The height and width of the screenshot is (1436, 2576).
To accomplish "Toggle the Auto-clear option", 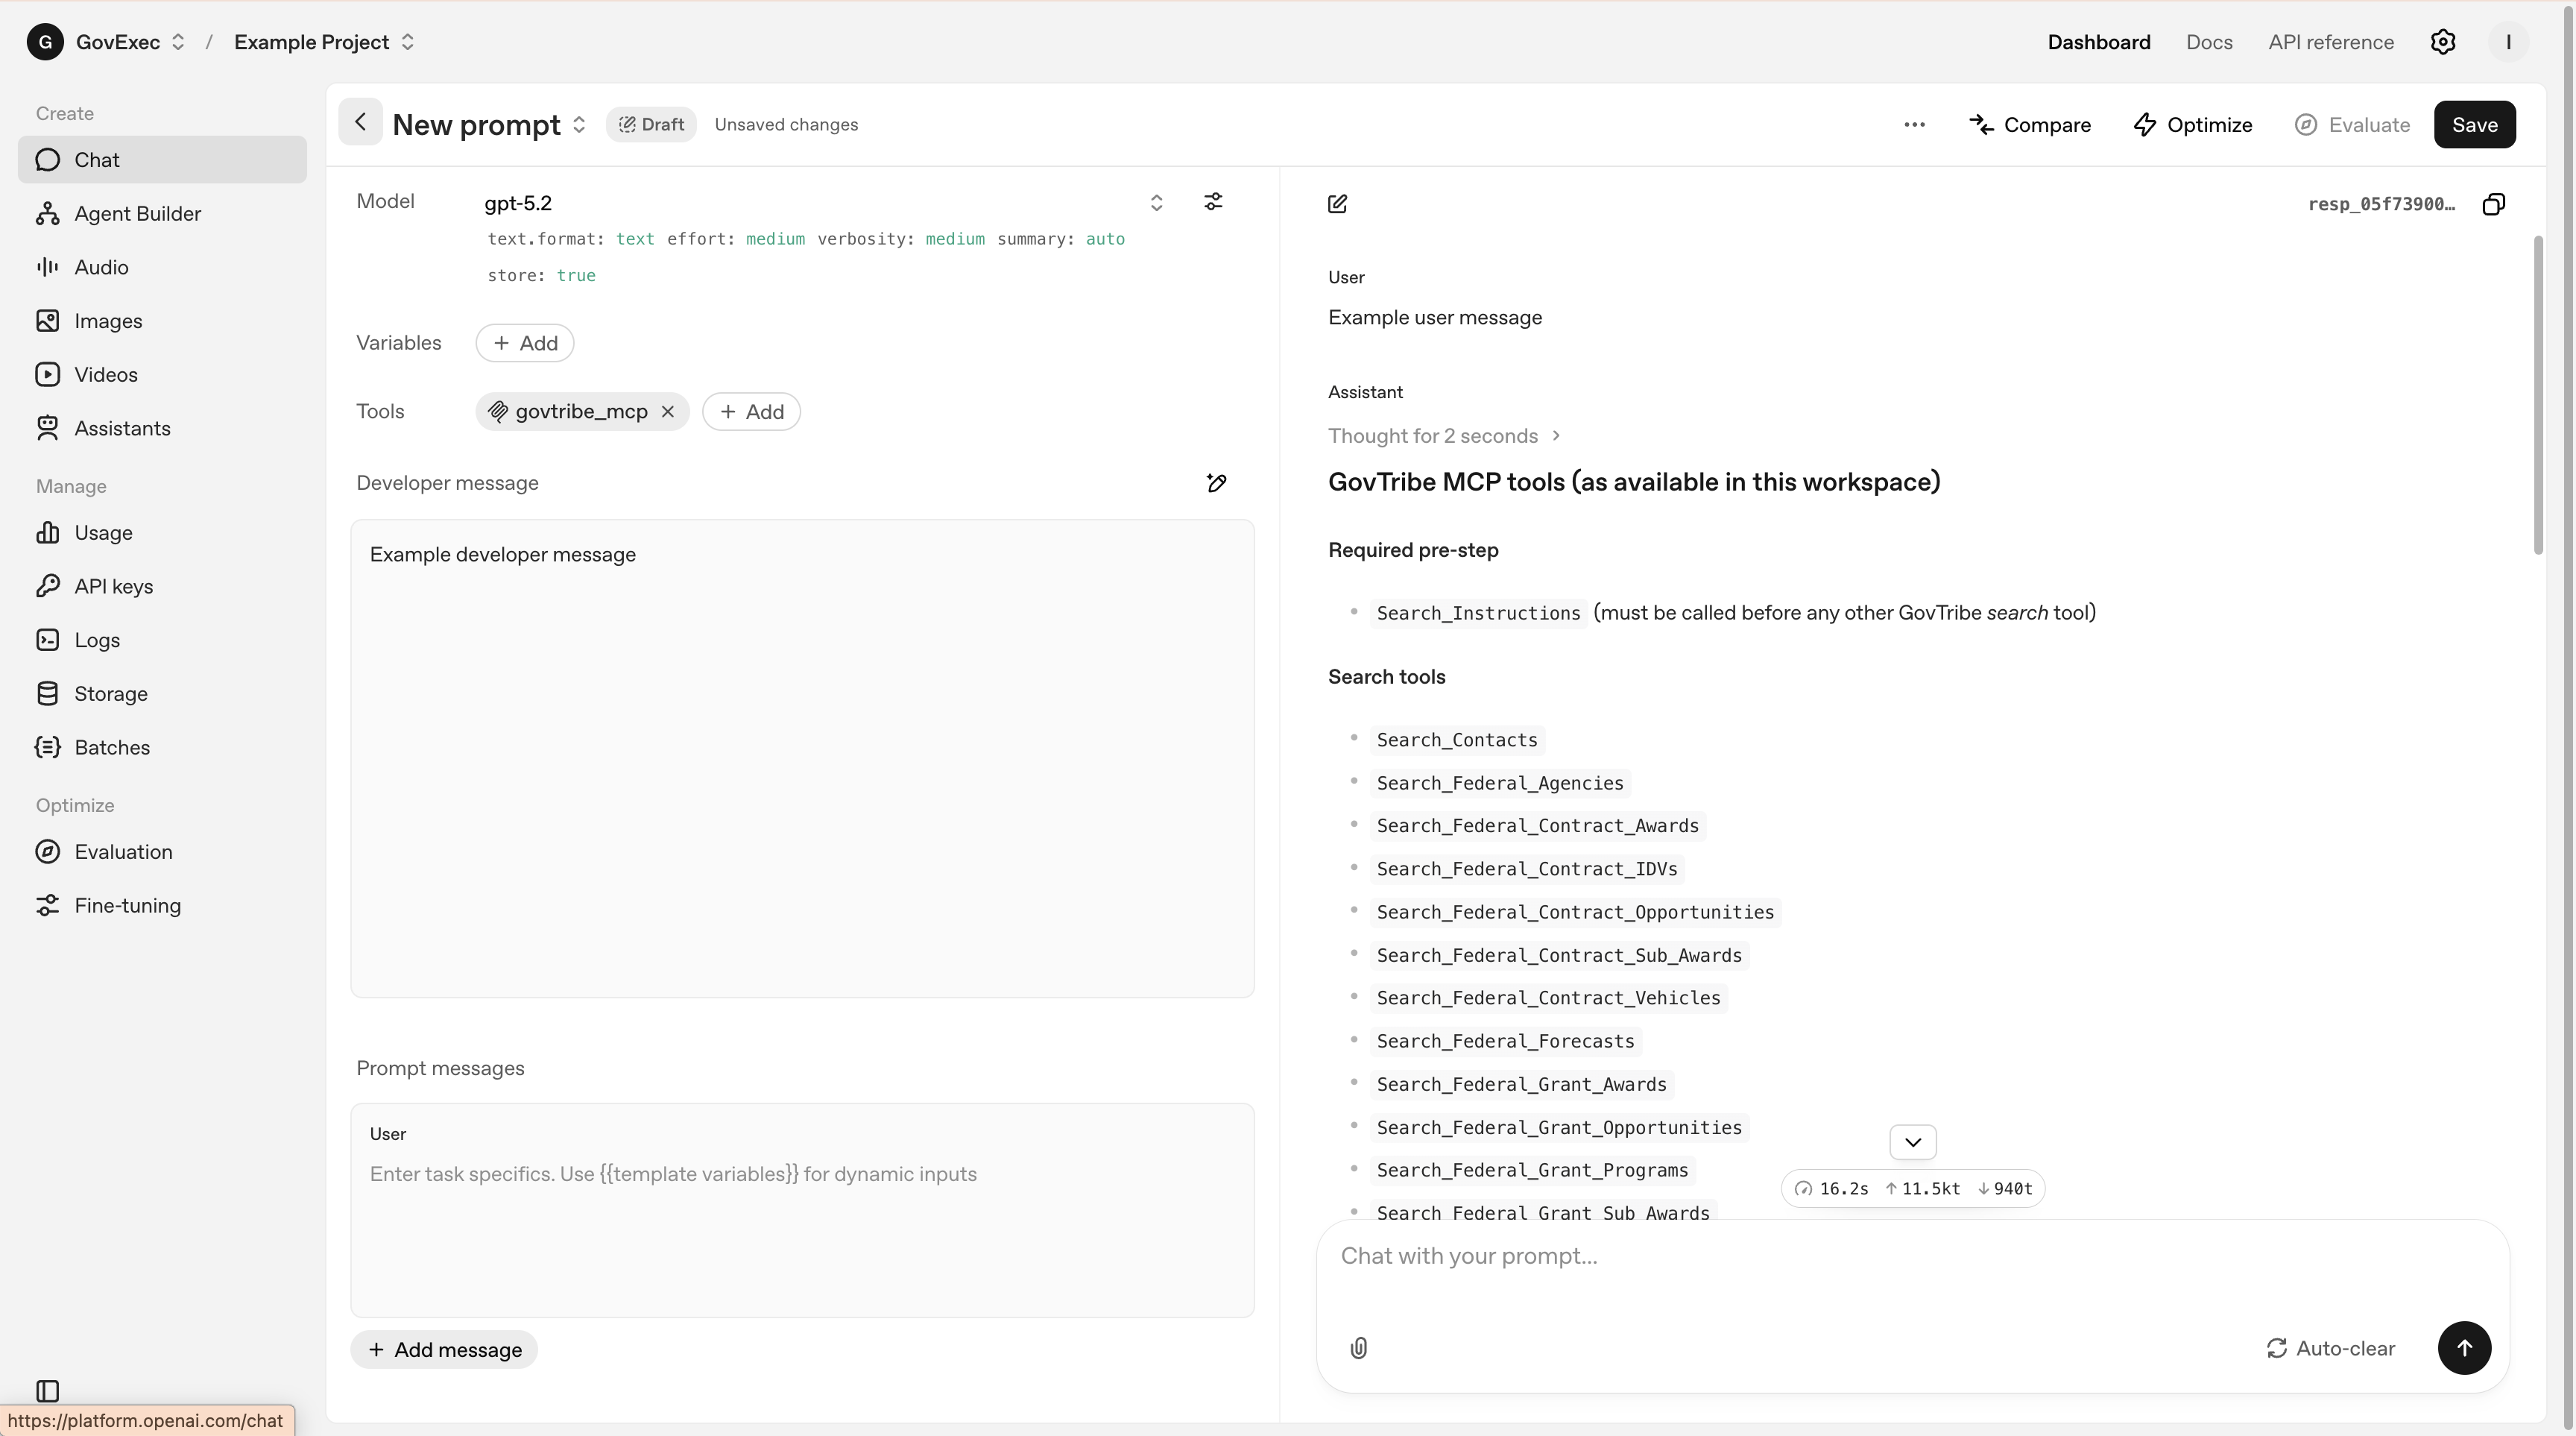I will [2330, 1348].
